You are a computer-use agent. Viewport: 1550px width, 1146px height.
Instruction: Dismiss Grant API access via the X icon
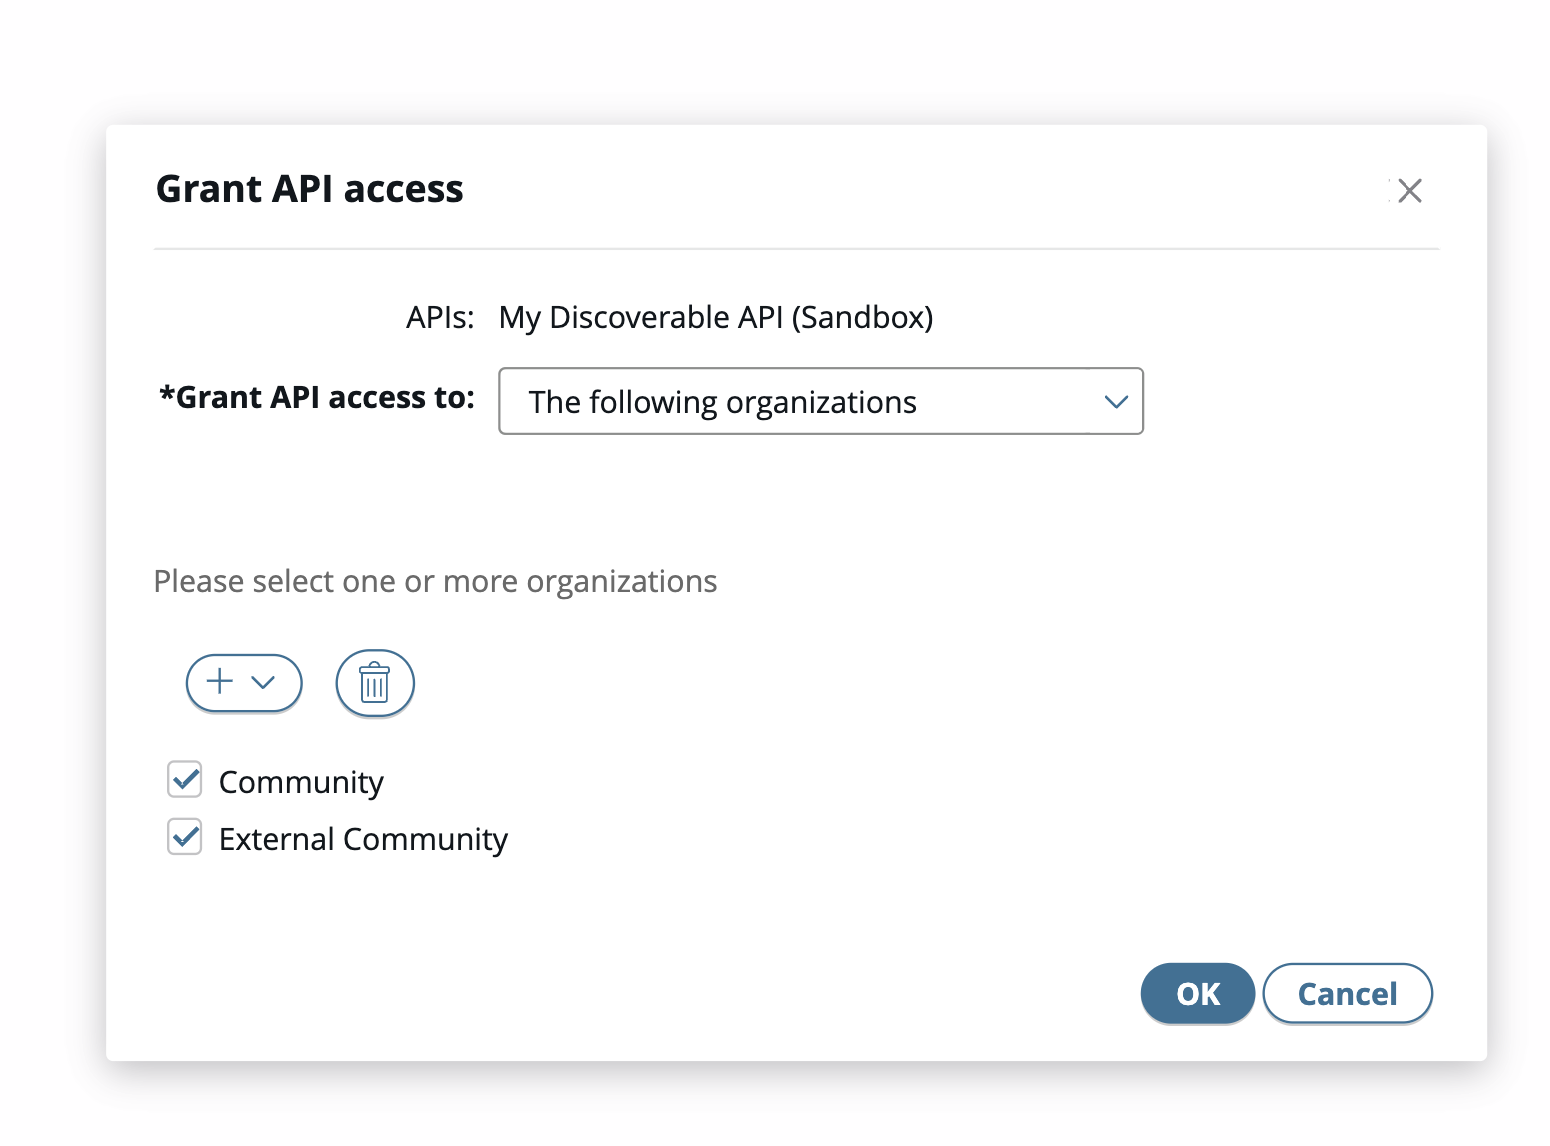[1410, 190]
